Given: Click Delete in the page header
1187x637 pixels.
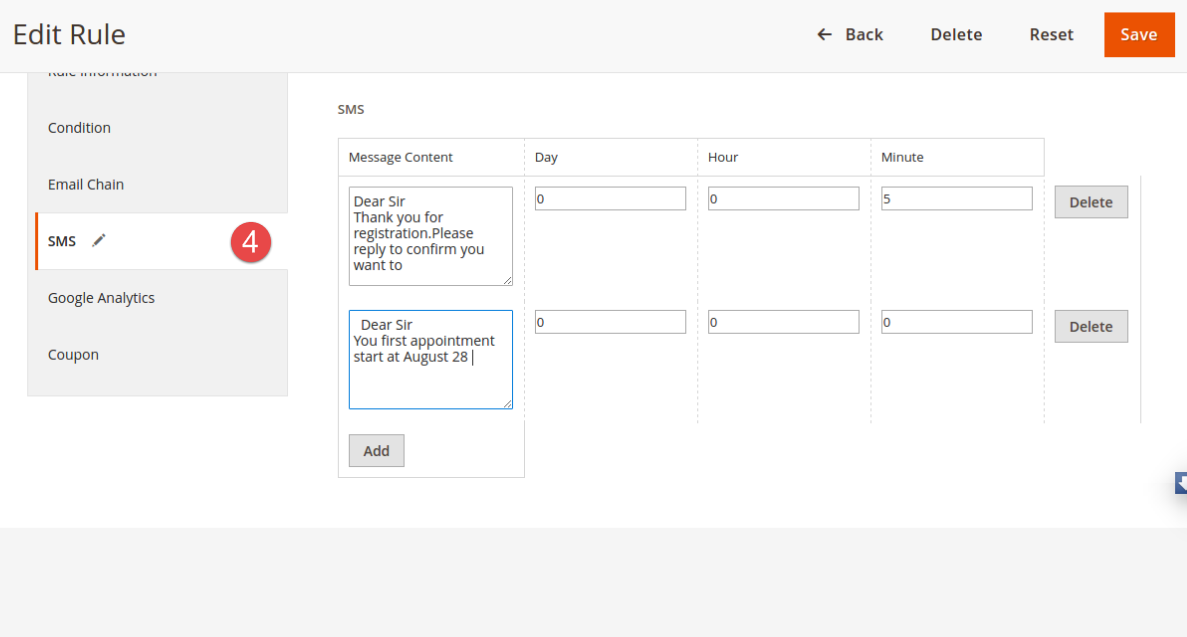Looking at the screenshot, I should click(956, 35).
